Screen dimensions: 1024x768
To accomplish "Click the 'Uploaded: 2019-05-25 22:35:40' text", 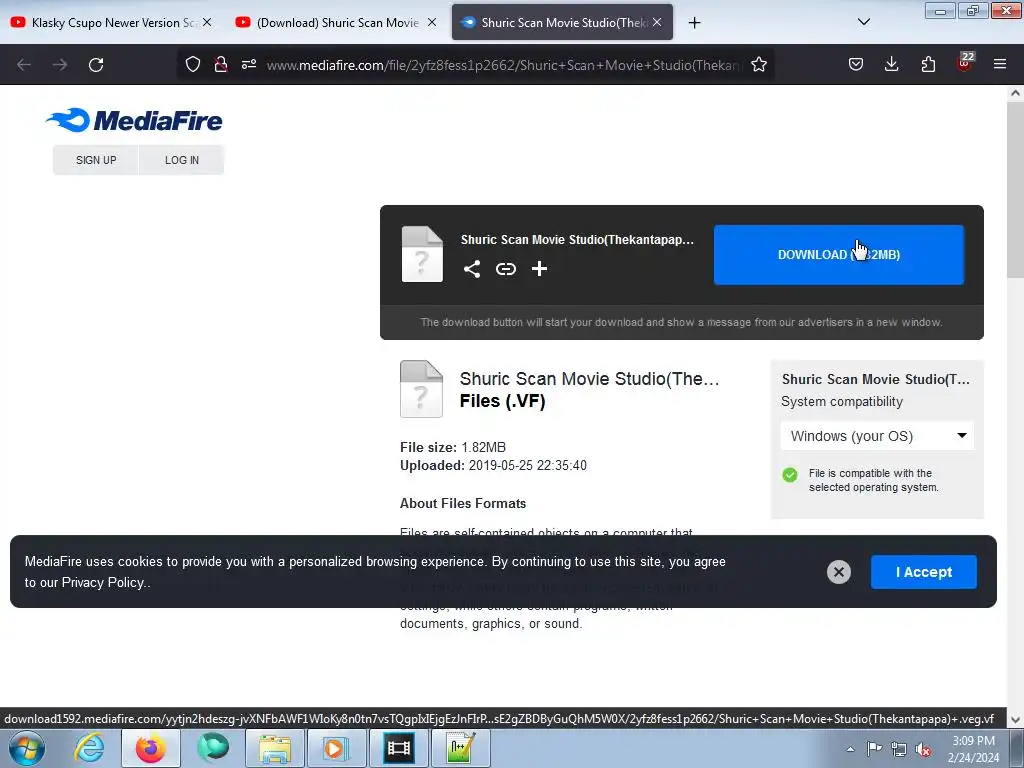I will coord(493,466).
